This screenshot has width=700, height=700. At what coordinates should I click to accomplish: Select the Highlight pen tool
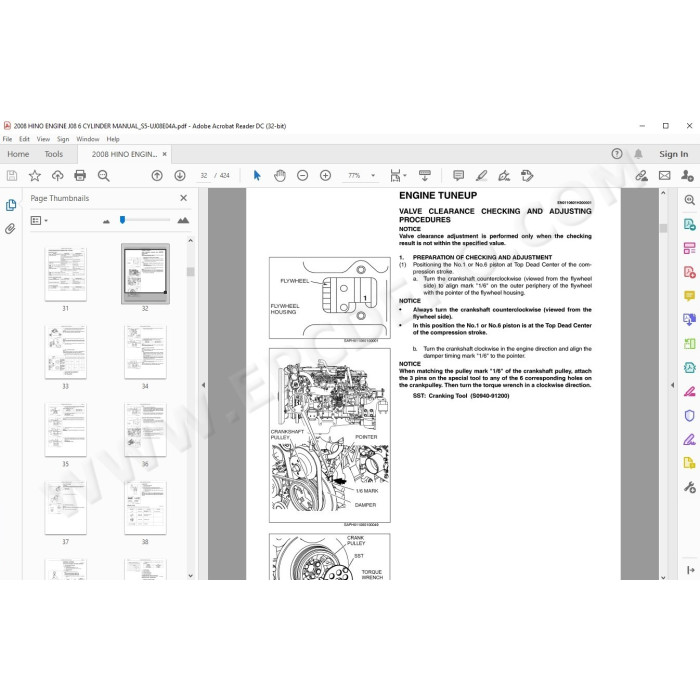481,175
